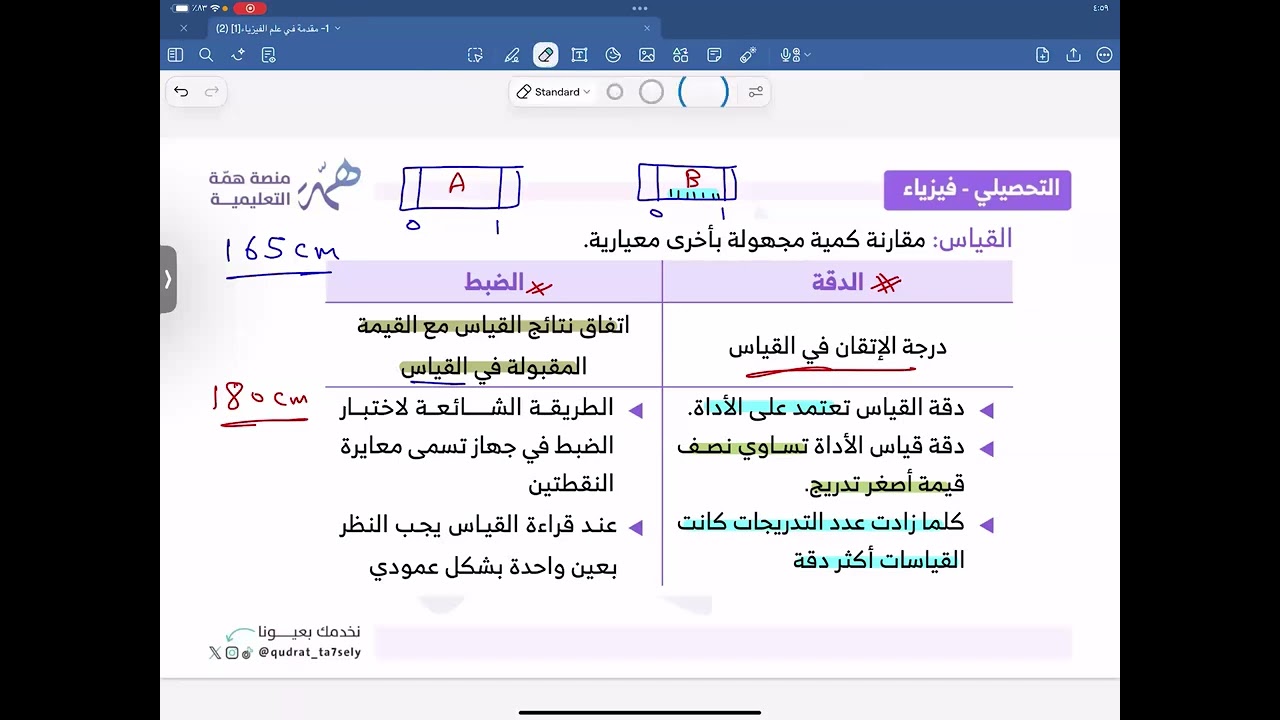Expand the microphone options chevron

pos(807,55)
